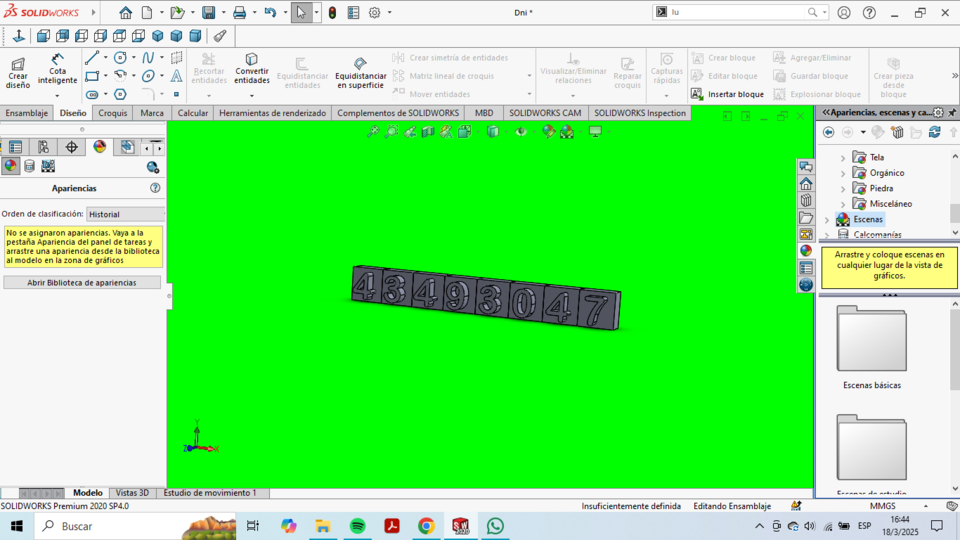Open the Options gear icon
Screen dimensions: 960x540
[x=375, y=12]
